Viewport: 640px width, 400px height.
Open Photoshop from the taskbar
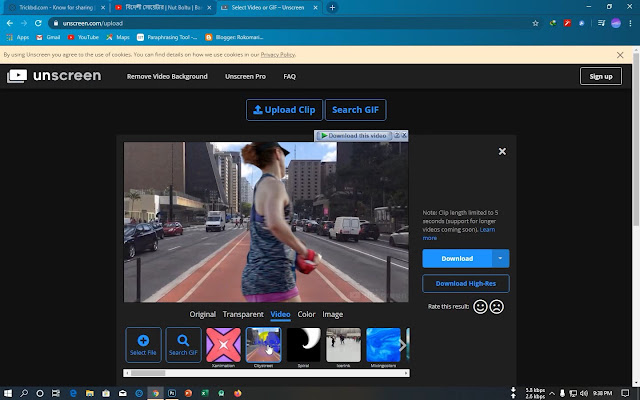tap(172, 393)
